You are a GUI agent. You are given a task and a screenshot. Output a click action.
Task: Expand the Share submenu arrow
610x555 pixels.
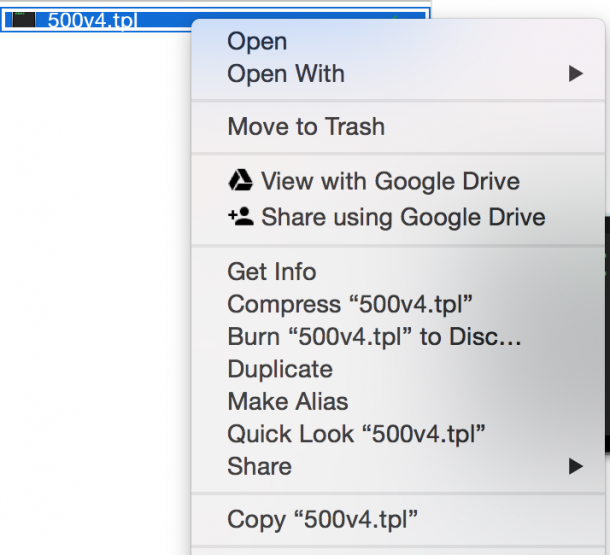click(x=575, y=466)
